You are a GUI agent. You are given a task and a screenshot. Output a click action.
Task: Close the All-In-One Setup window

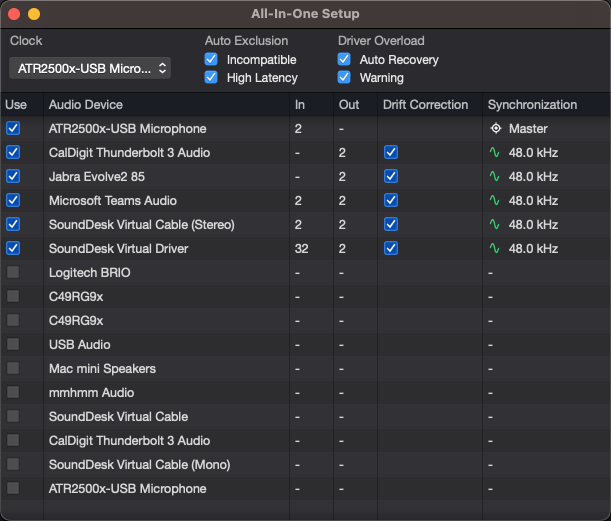[14, 15]
